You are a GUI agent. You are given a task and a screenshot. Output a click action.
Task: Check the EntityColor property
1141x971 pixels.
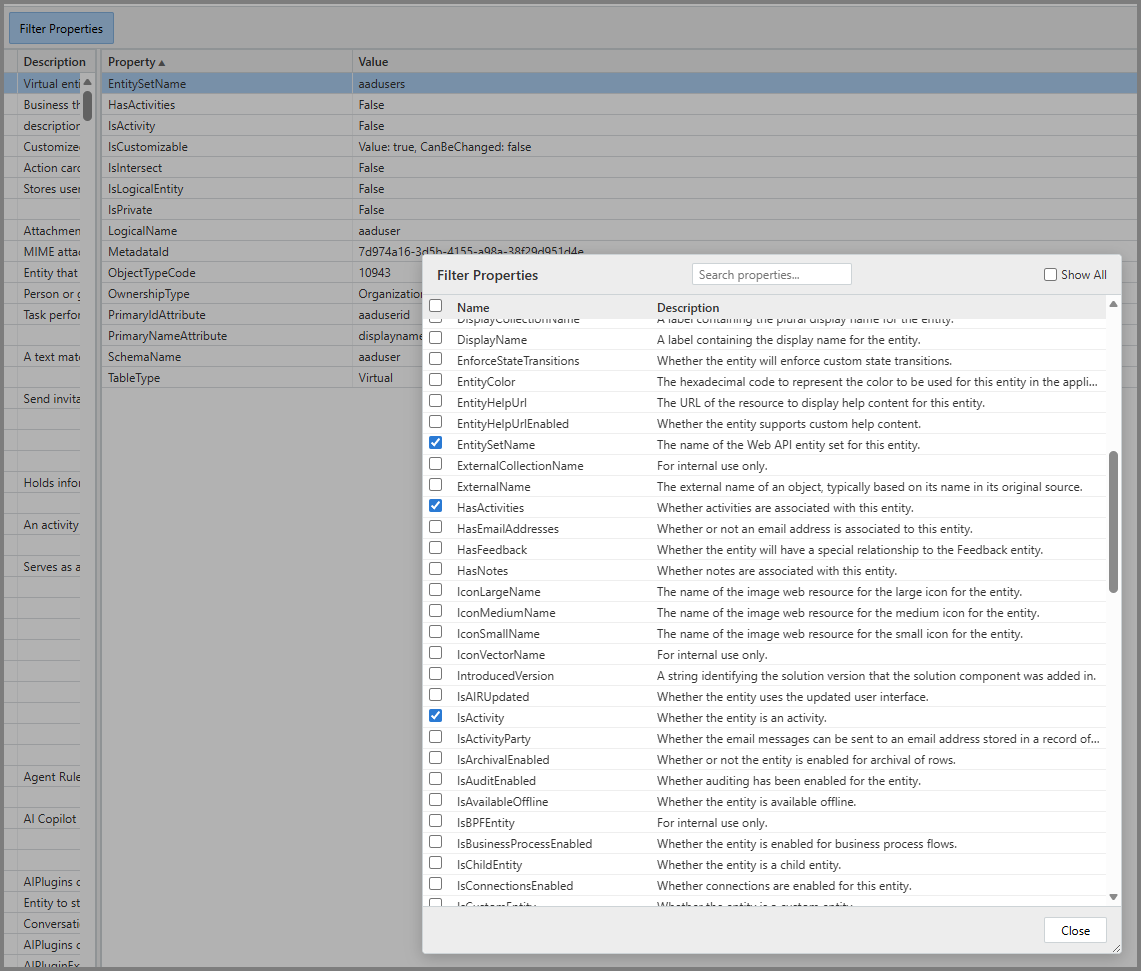pyautogui.click(x=435, y=380)
